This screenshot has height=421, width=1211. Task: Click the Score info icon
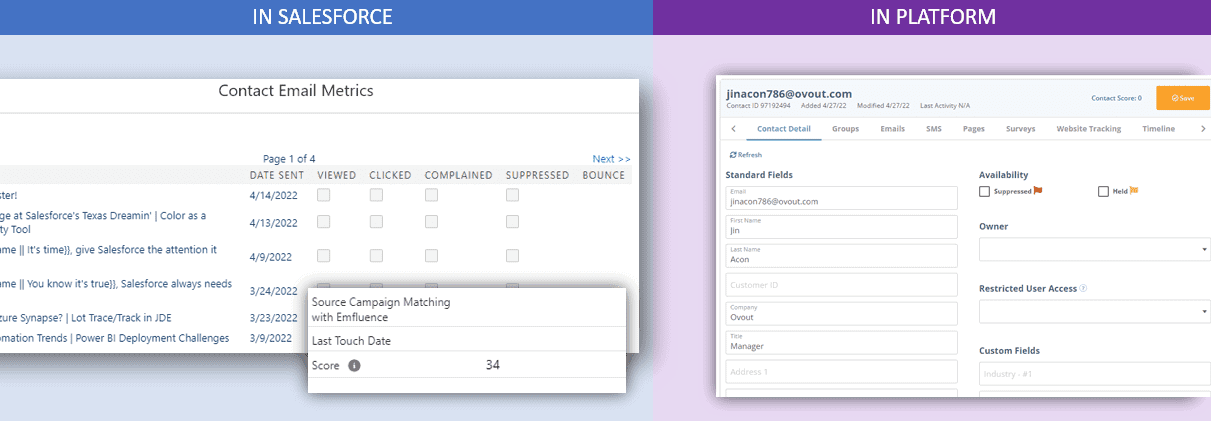pos(354,366)
